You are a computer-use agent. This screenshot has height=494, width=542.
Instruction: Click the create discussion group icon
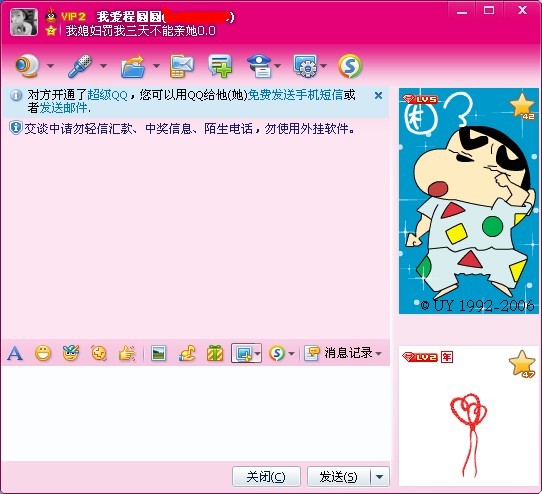point(220,66)
